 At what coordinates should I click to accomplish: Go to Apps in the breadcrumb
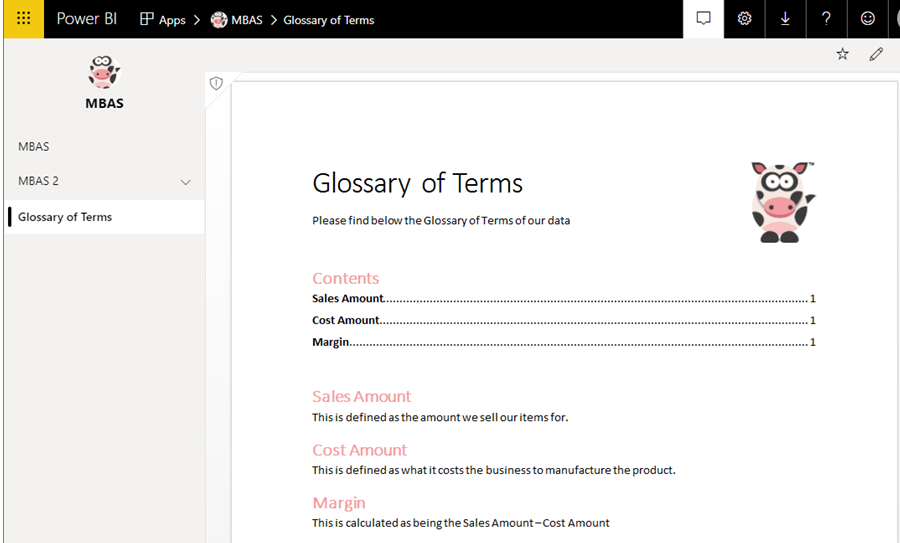point(172,20)
